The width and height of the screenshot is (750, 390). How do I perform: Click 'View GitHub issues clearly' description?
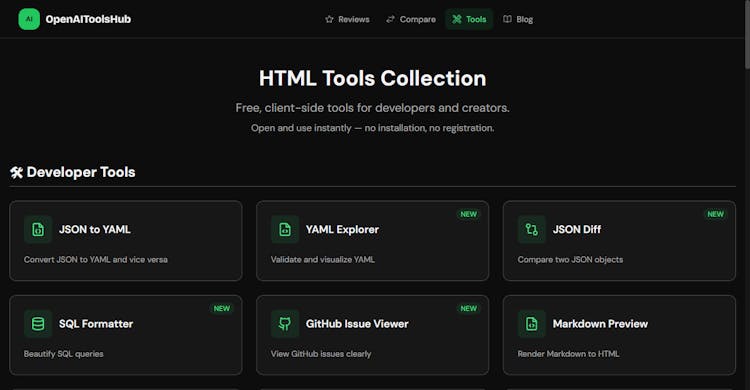[x=321, y=354]
